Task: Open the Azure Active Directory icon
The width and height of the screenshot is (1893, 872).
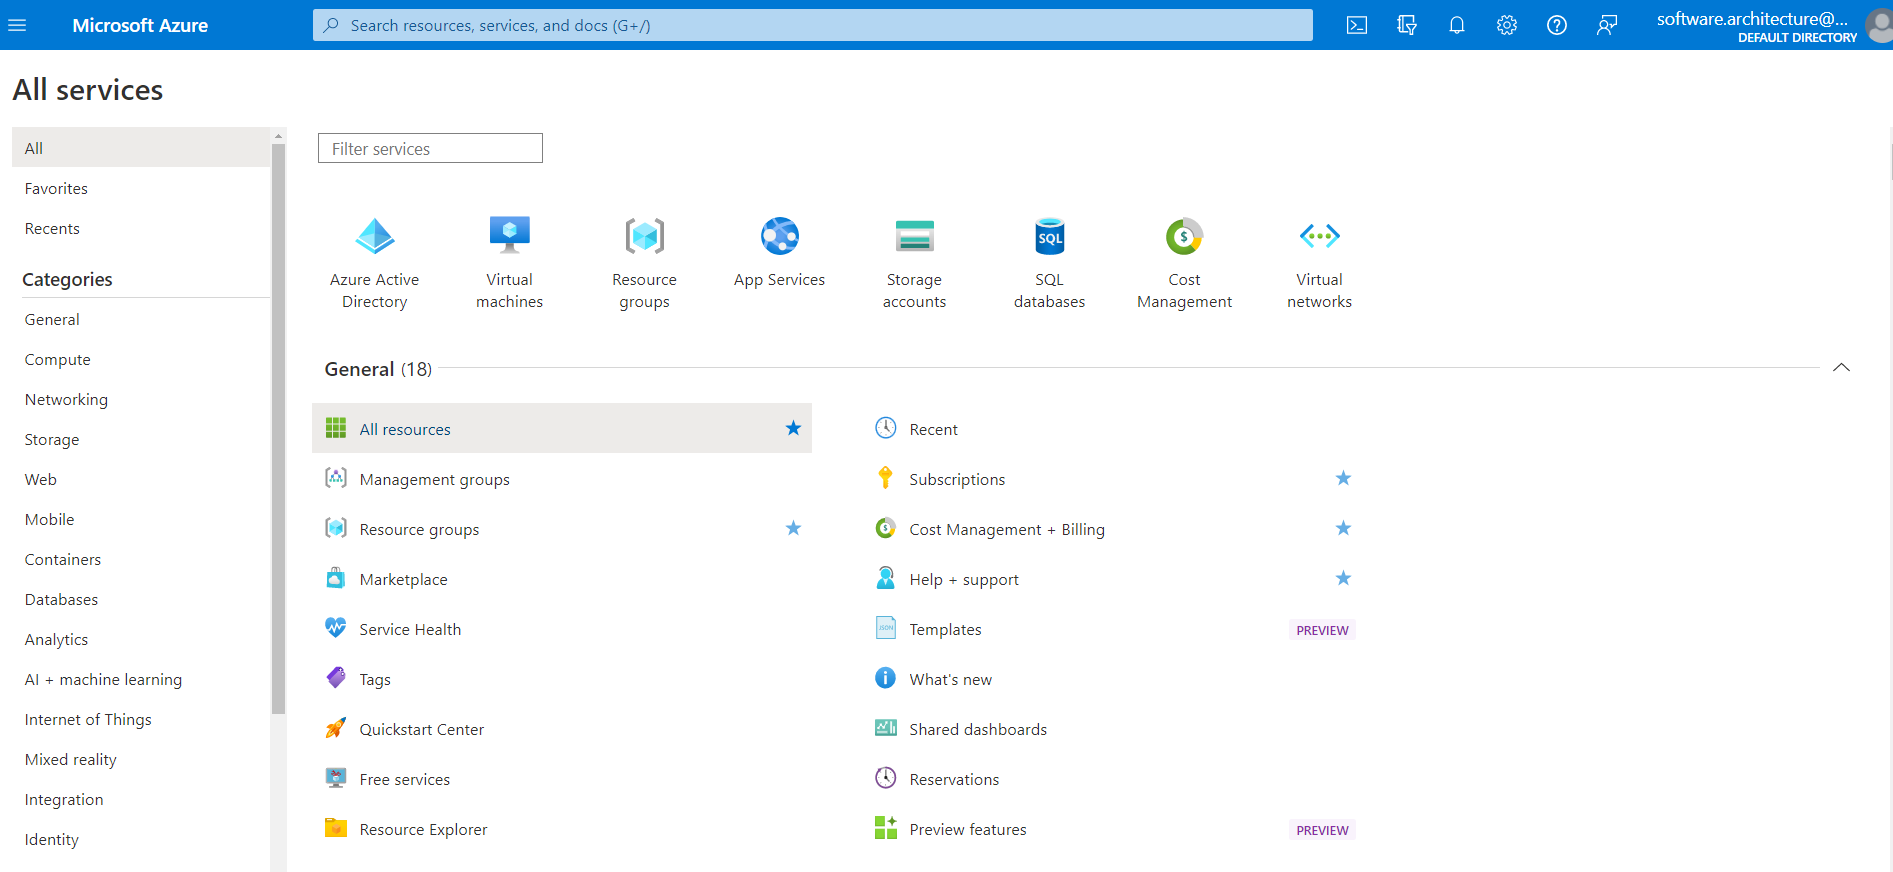Action: coord(375,237)
